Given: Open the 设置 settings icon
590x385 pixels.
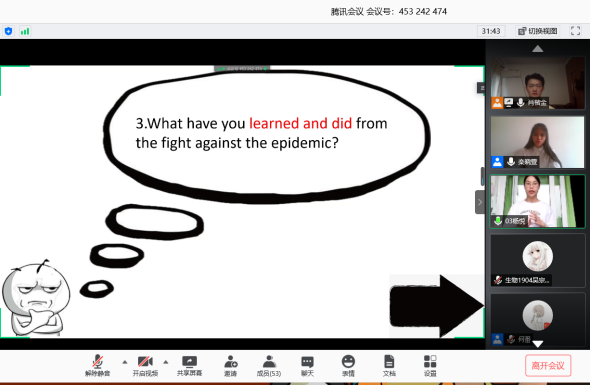Looking at the screenshot, I should coord(430,365).
